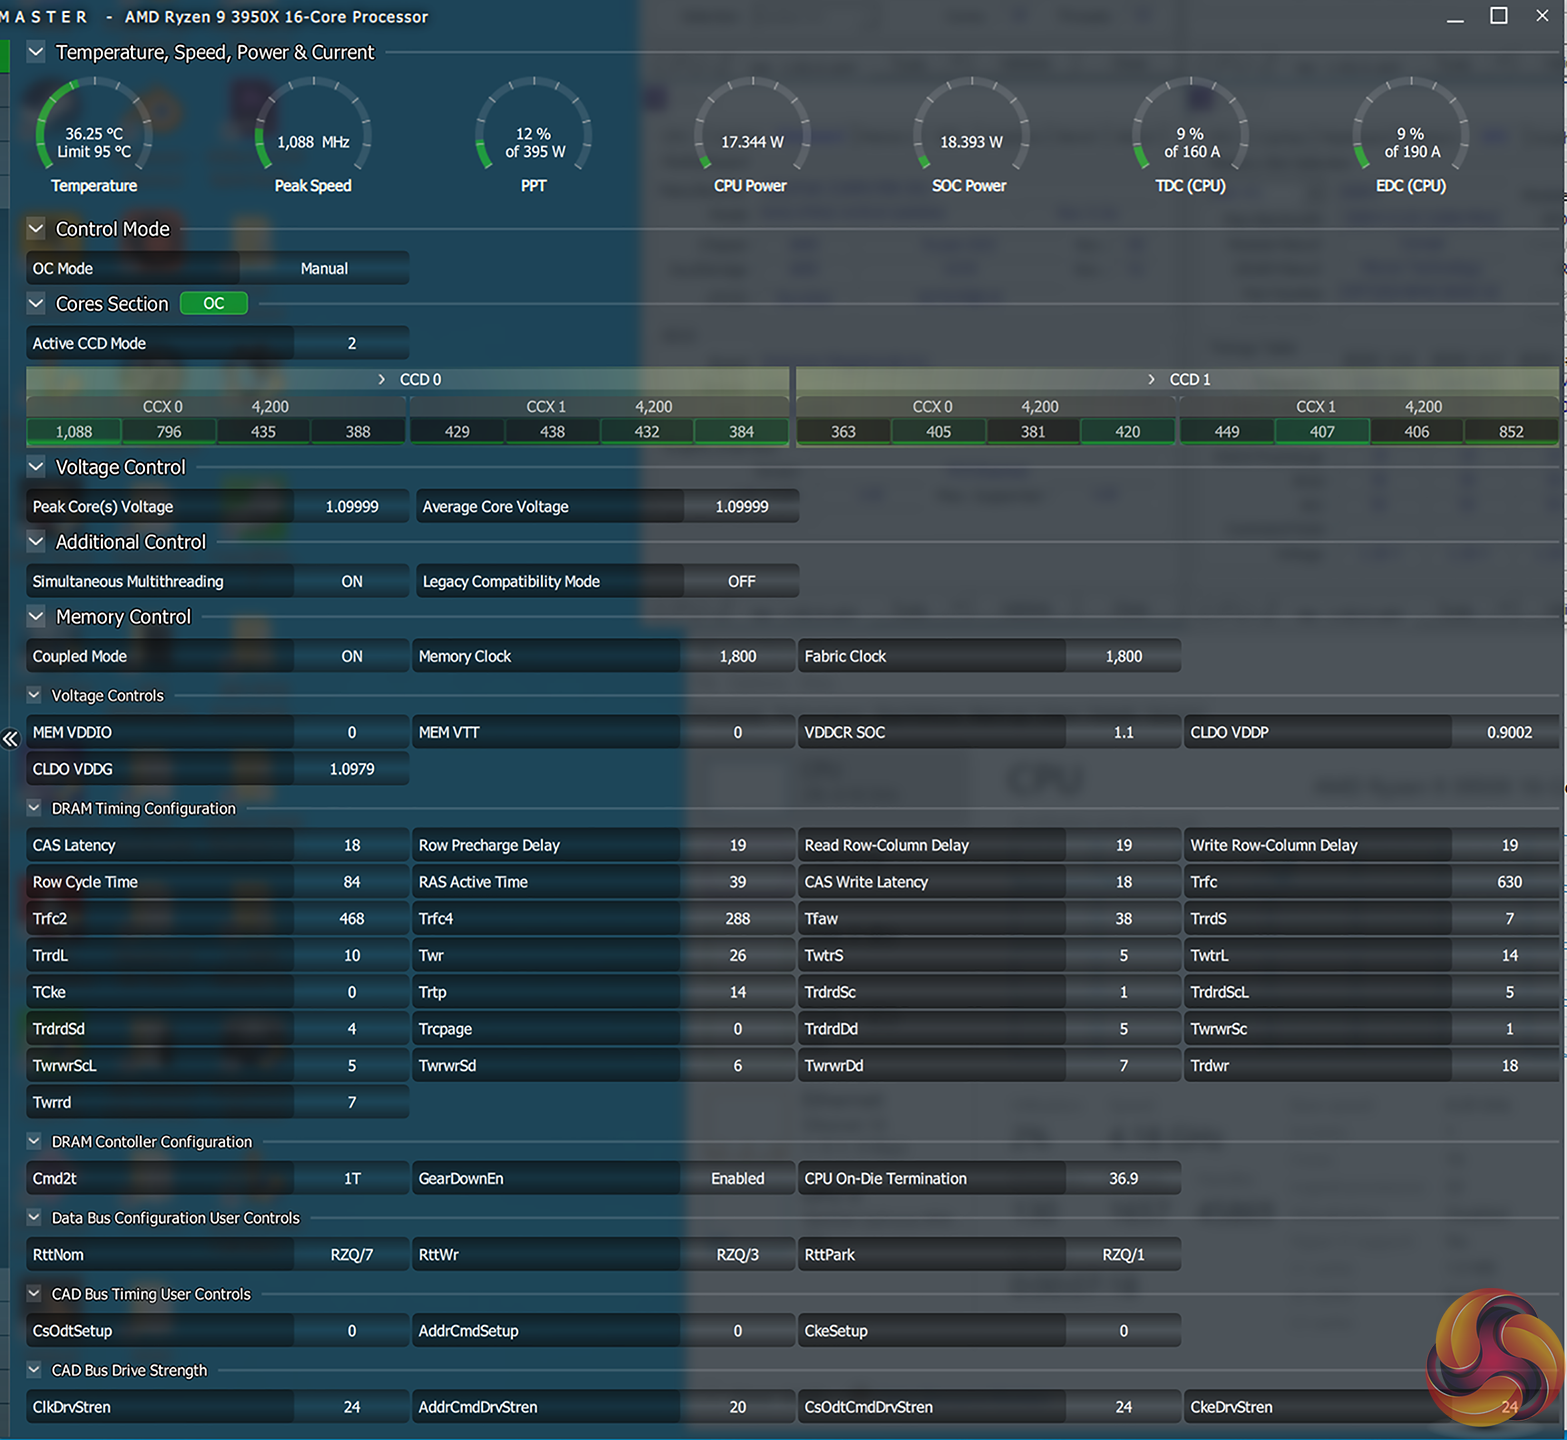Click the Average Core Voltage value

[x=741, y=506]
